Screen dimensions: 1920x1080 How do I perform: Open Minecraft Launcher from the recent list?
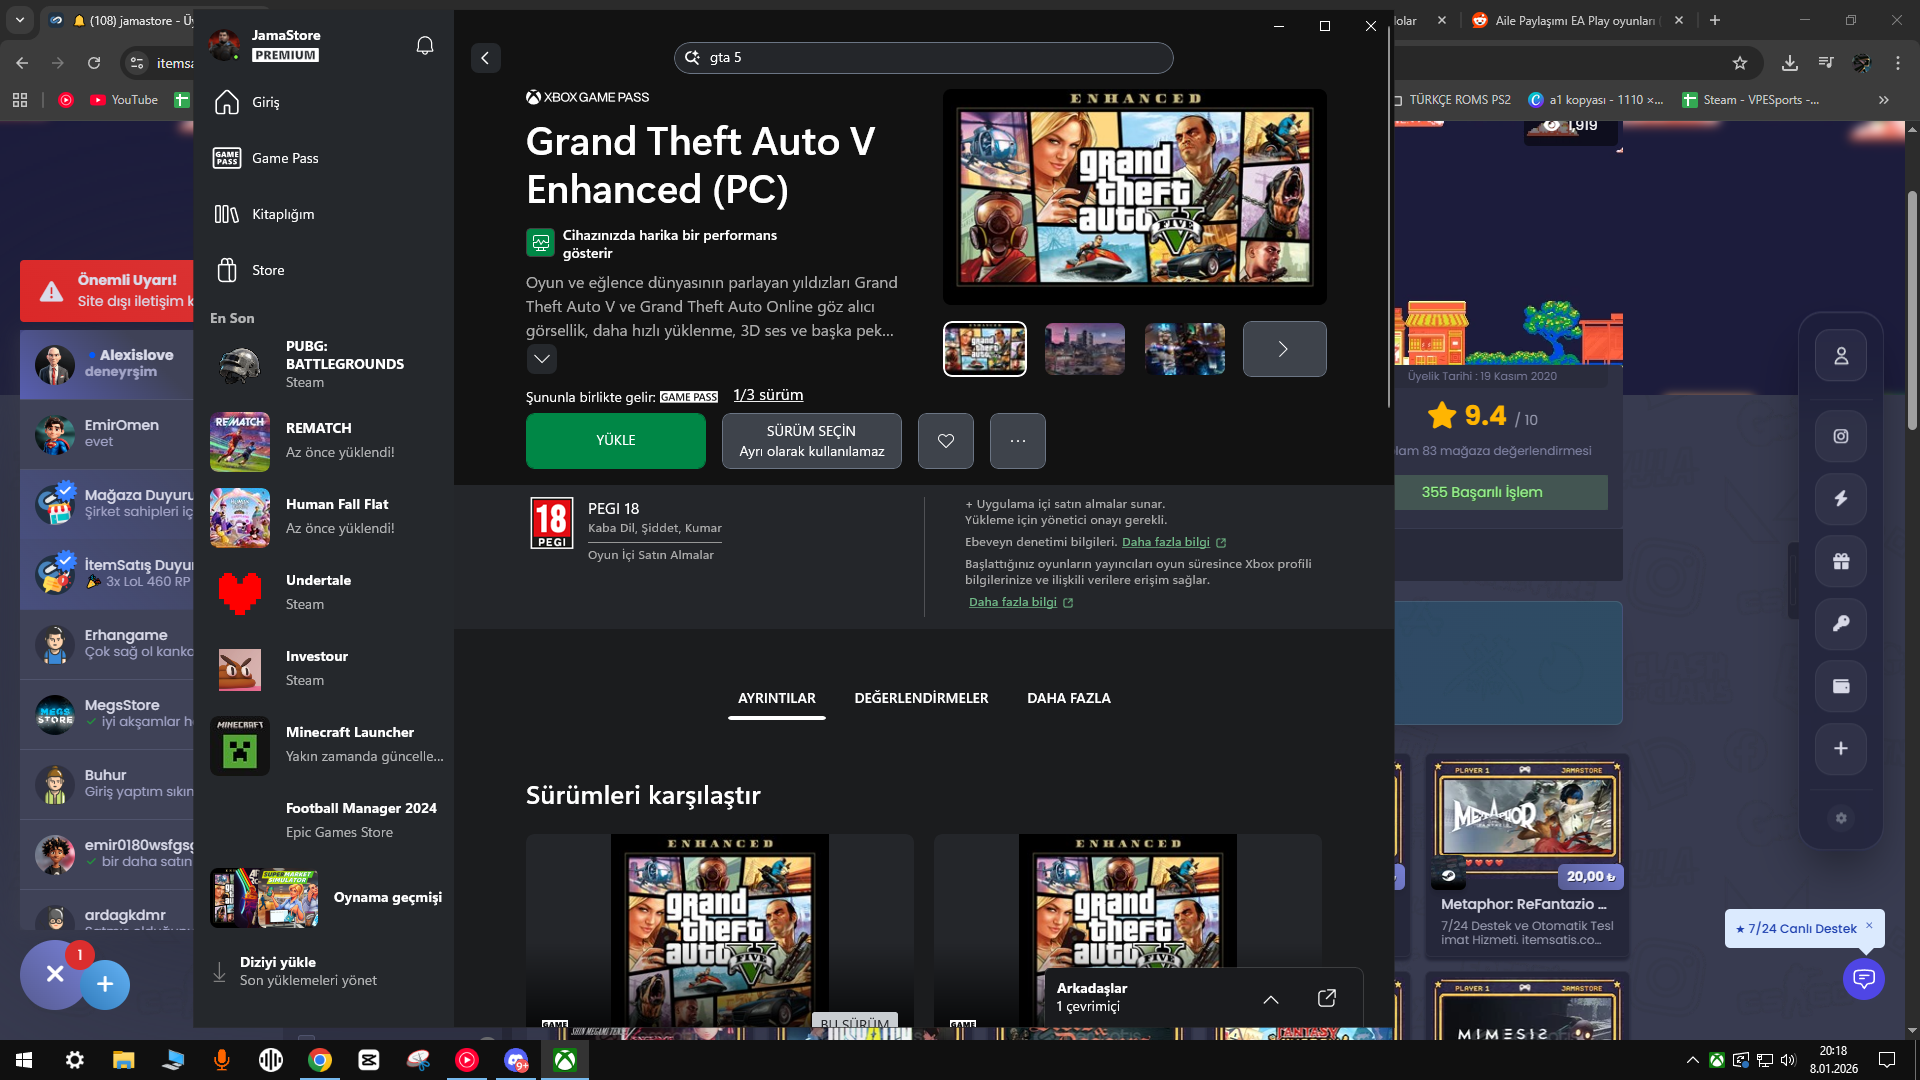tap(326, 745)
